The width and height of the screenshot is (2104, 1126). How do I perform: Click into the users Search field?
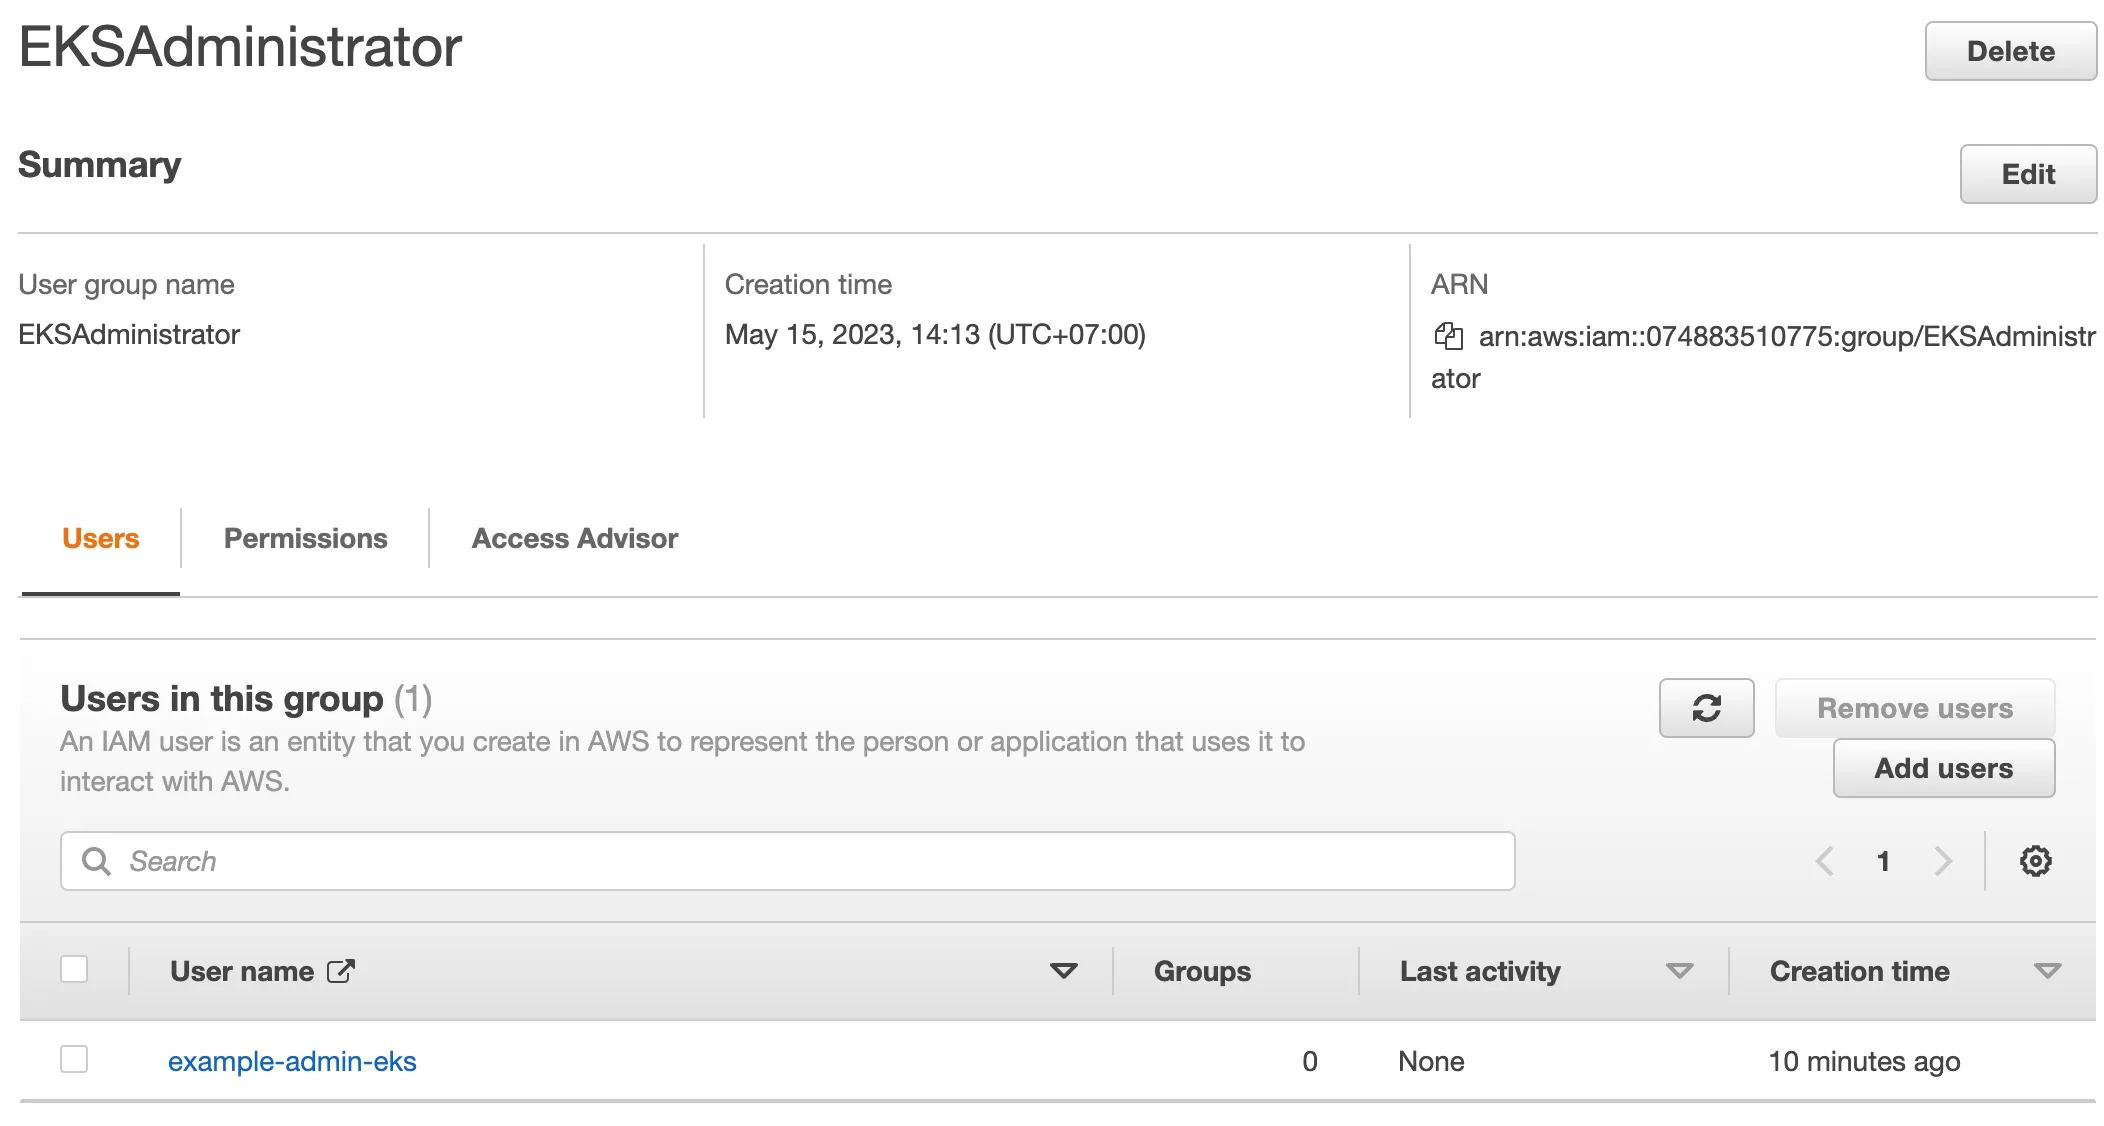tap(800, 861)
